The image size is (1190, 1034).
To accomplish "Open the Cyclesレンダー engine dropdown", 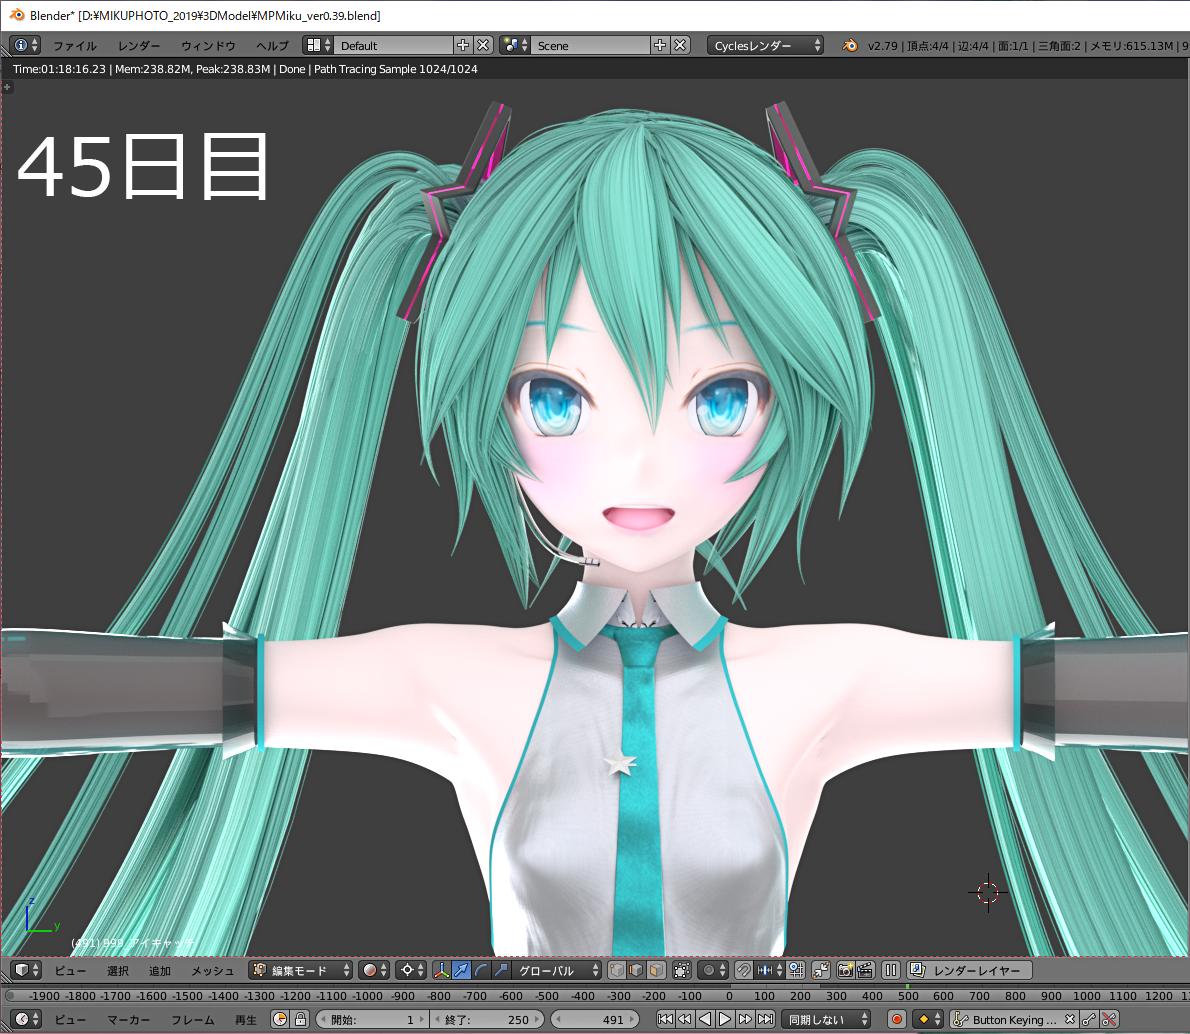I will 765,46.
